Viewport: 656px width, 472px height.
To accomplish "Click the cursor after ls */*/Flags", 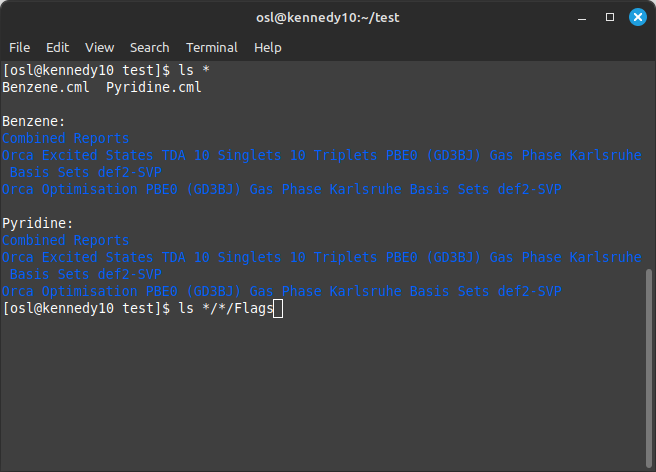I will pyautogui.click(x=278, y=309).
